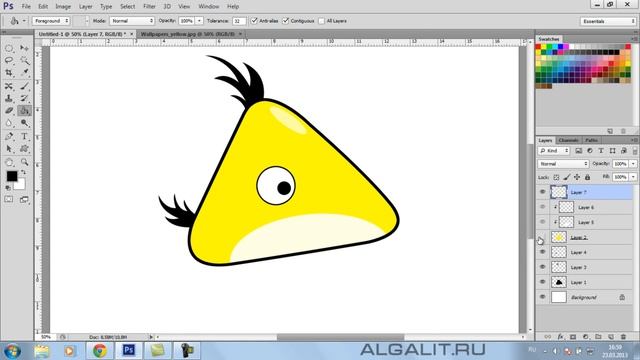This screenshot has width=640, height=360.
Task: Select the History Brush tool
Action: click(24, 98)
